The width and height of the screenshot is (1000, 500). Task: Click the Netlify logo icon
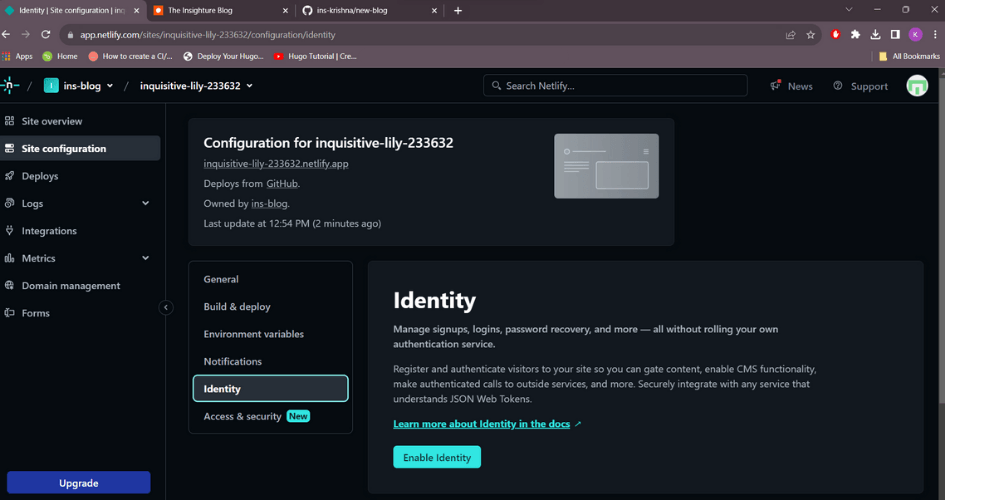[9, 85]
